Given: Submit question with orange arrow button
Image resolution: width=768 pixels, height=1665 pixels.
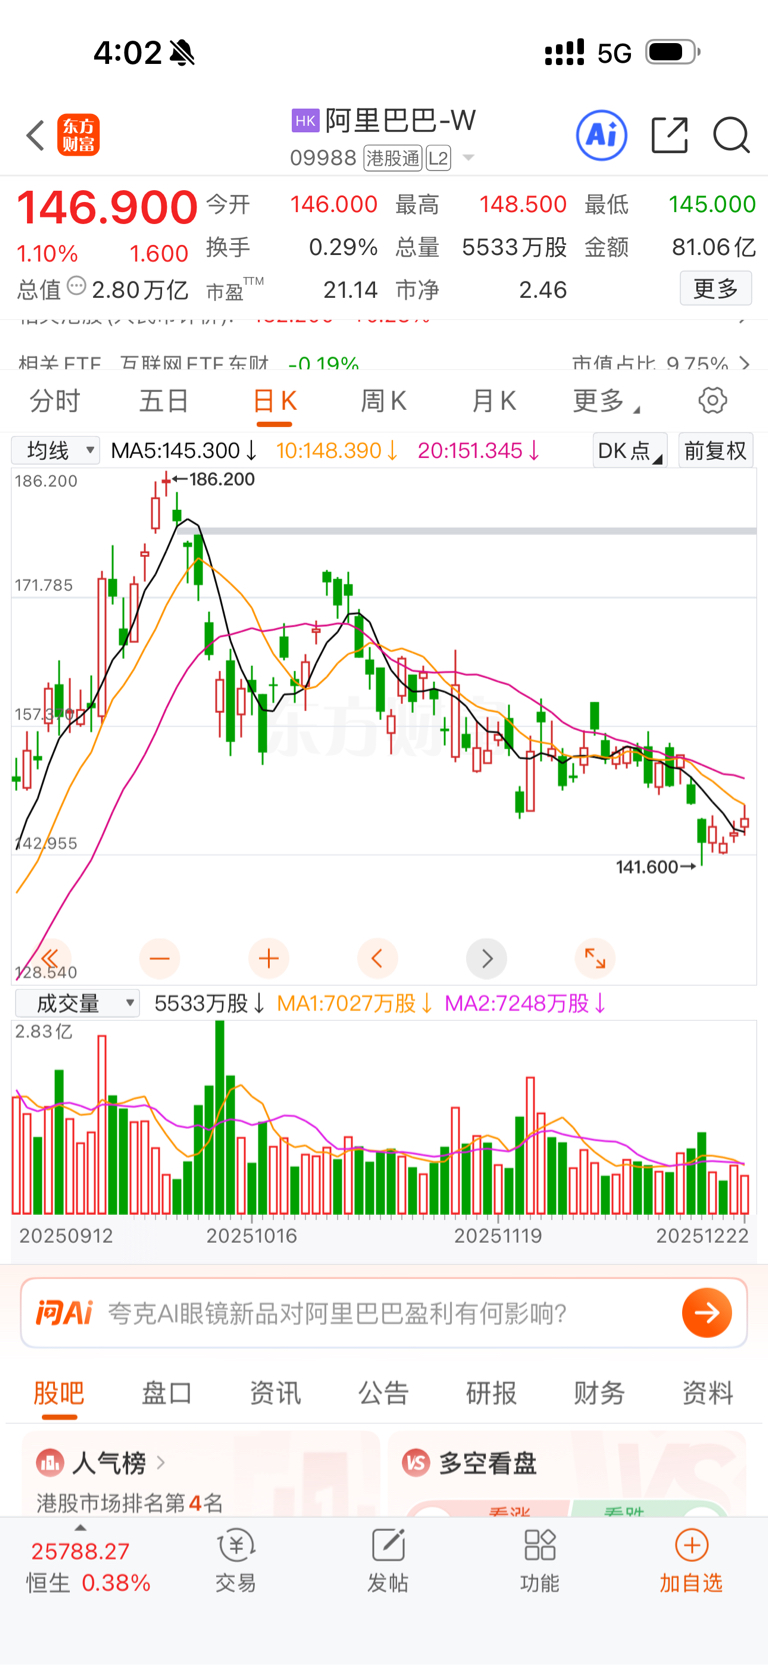Looking at the screenshot, I should point(707,1313).
